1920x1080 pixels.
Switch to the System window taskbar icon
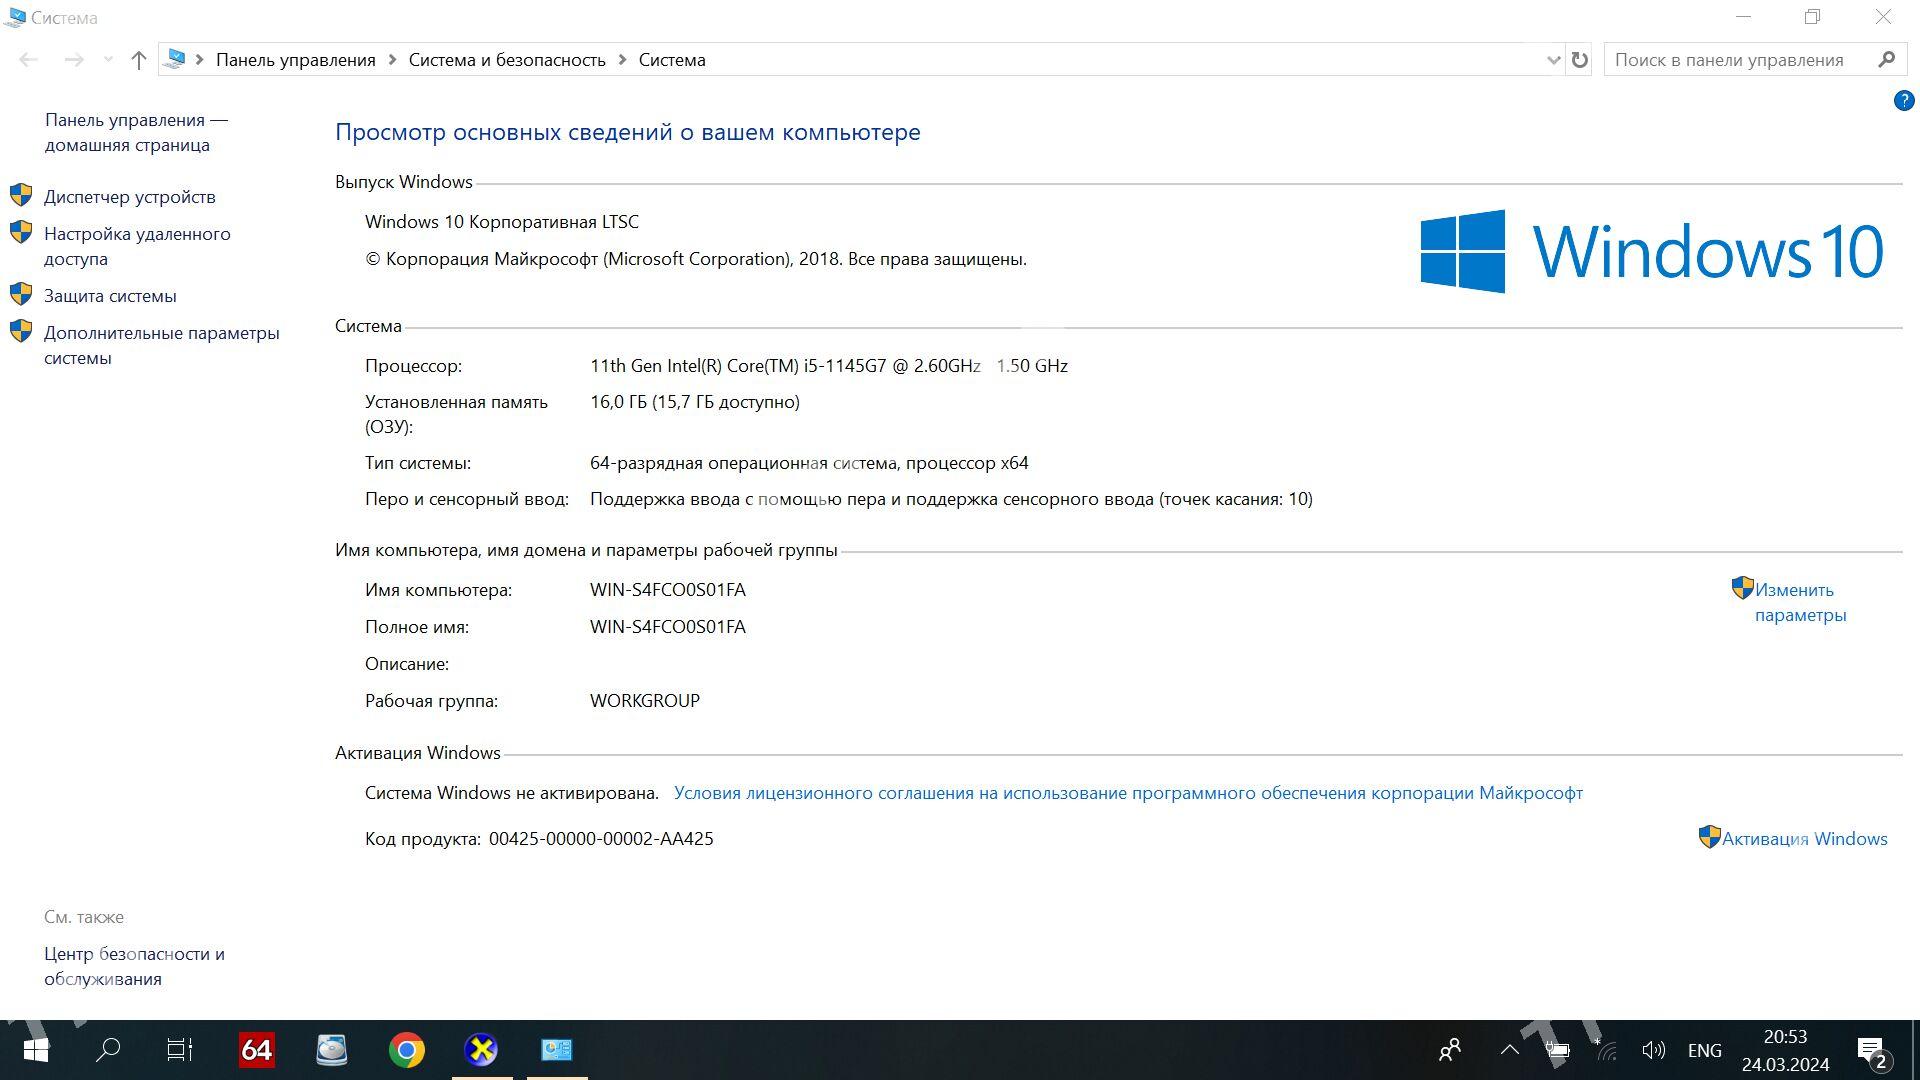coord(557,1050)
